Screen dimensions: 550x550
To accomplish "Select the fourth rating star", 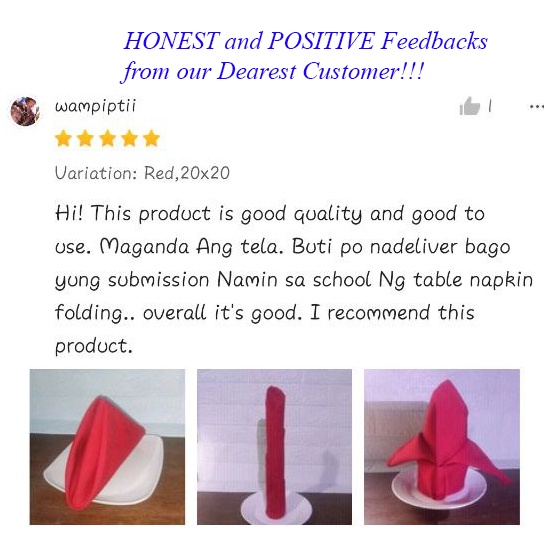I will pyautogui.click(x=129, y=138).
